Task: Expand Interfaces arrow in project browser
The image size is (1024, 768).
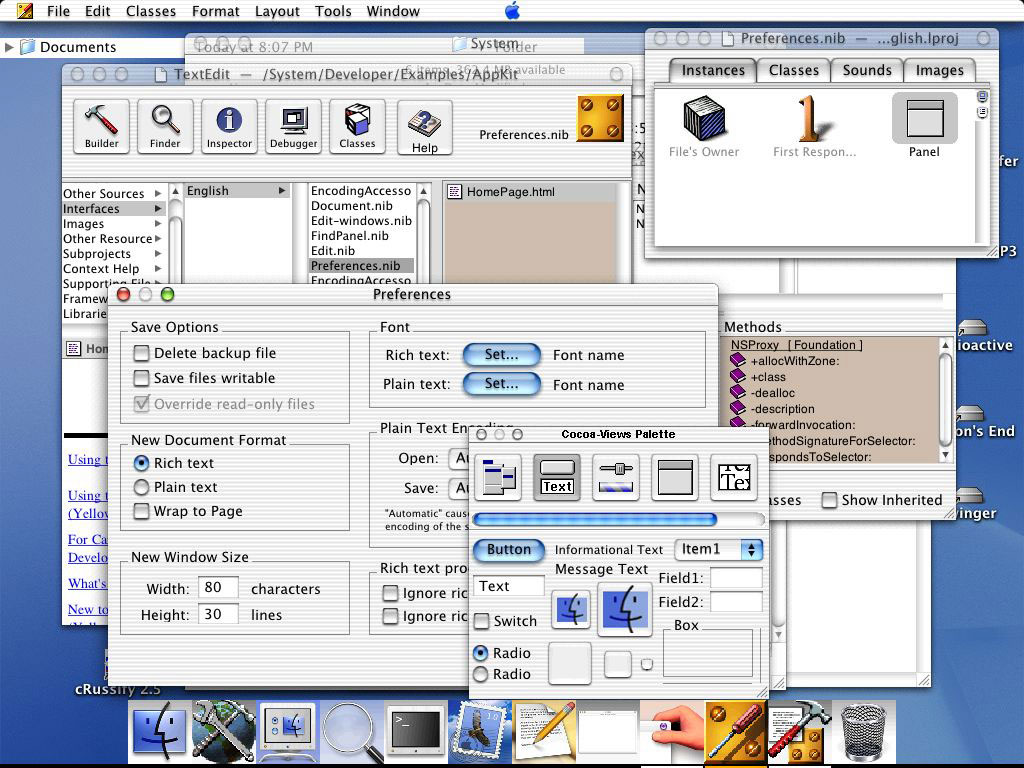Action: coord(158,208)
